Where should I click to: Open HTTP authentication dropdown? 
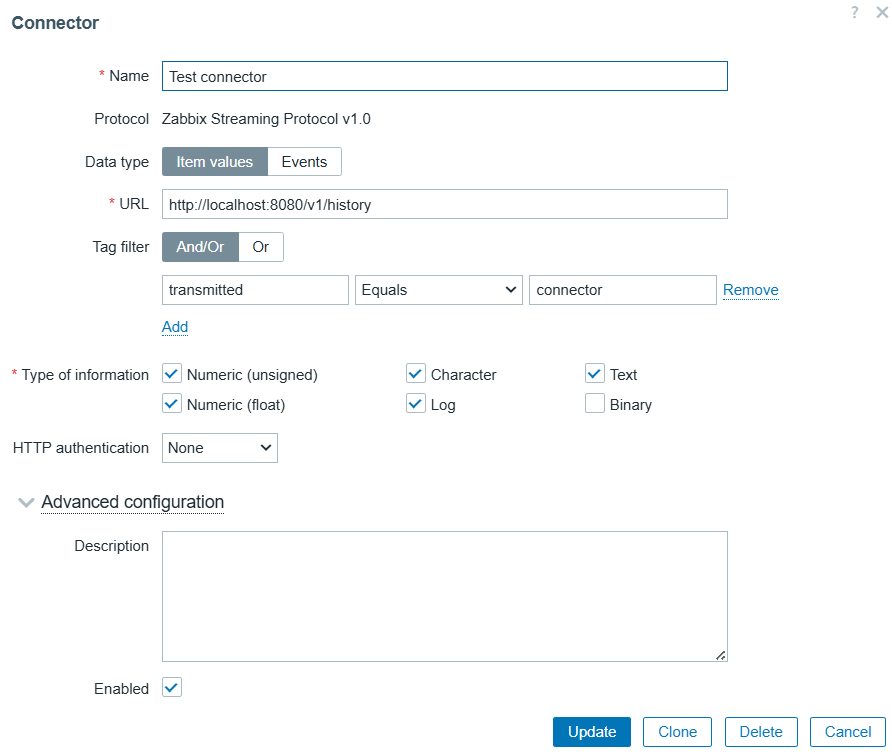(219, 448)
